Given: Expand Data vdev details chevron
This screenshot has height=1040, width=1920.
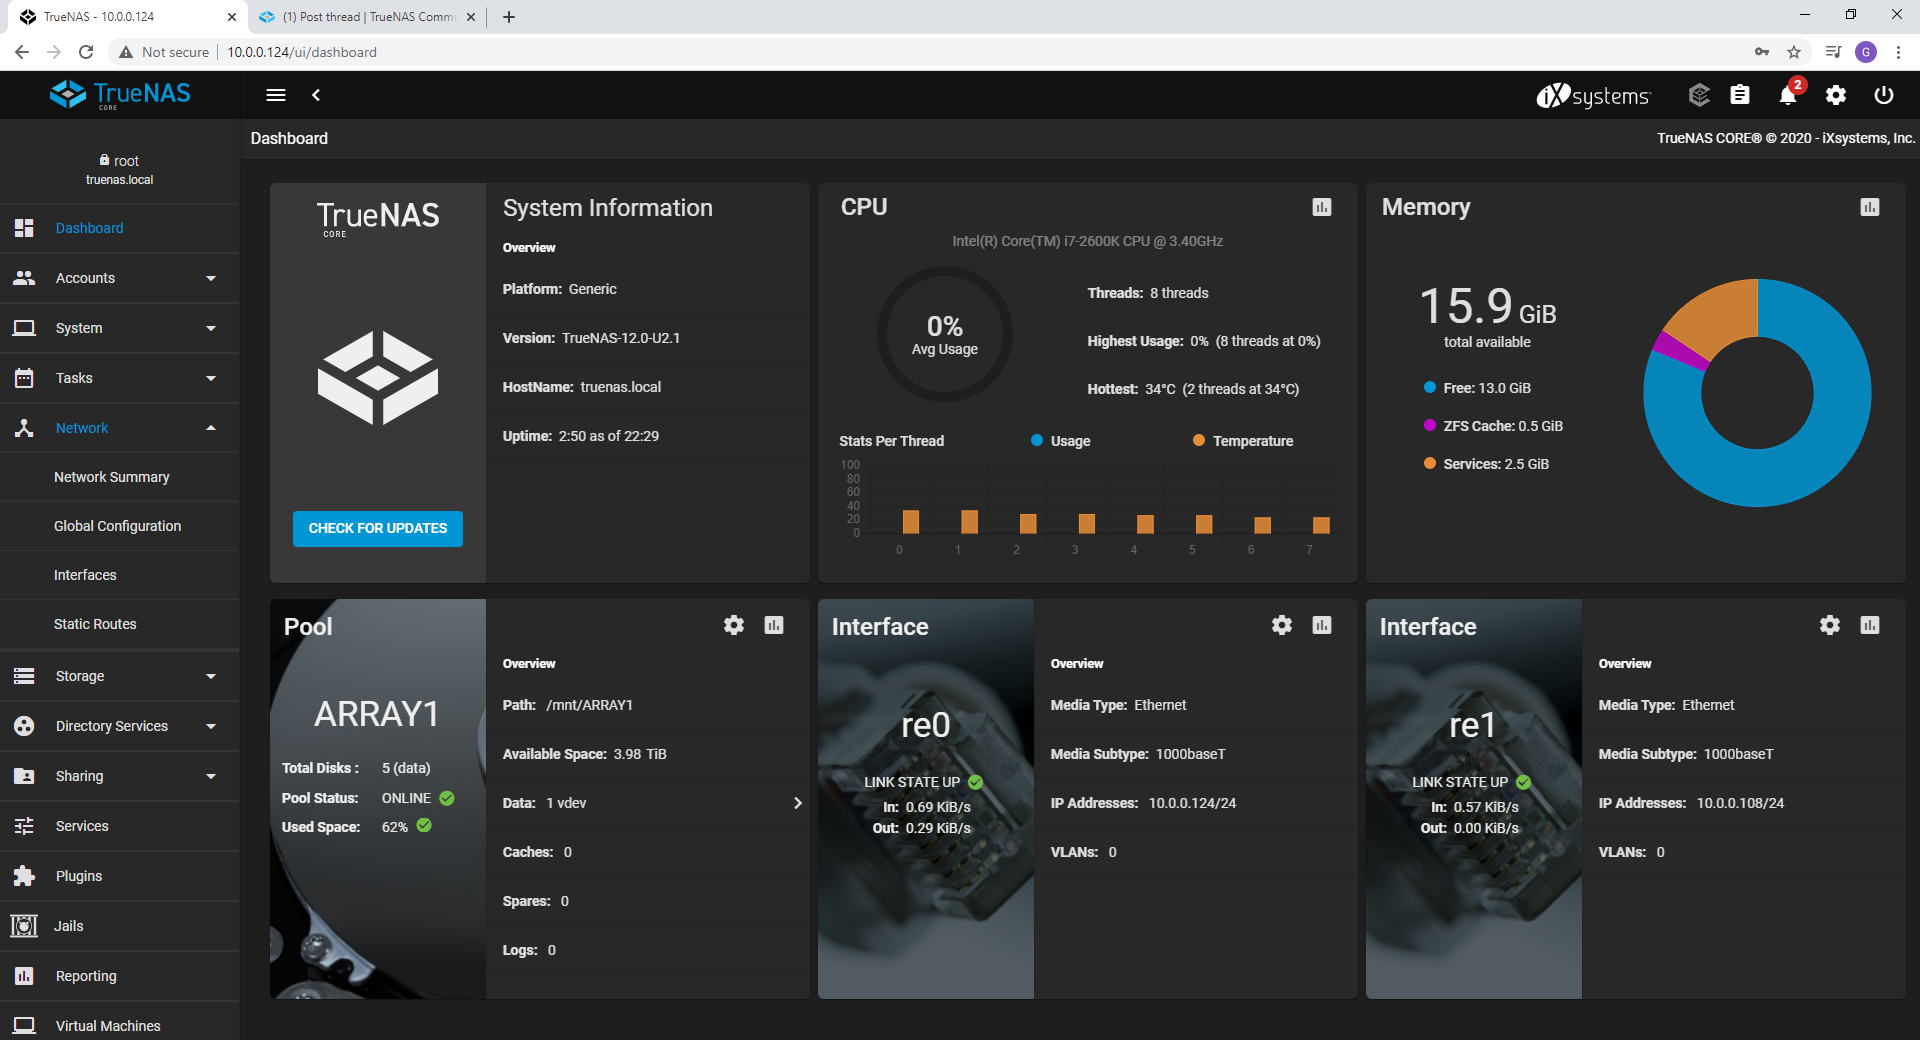Looking at the screenshot, I should (797, 803).
